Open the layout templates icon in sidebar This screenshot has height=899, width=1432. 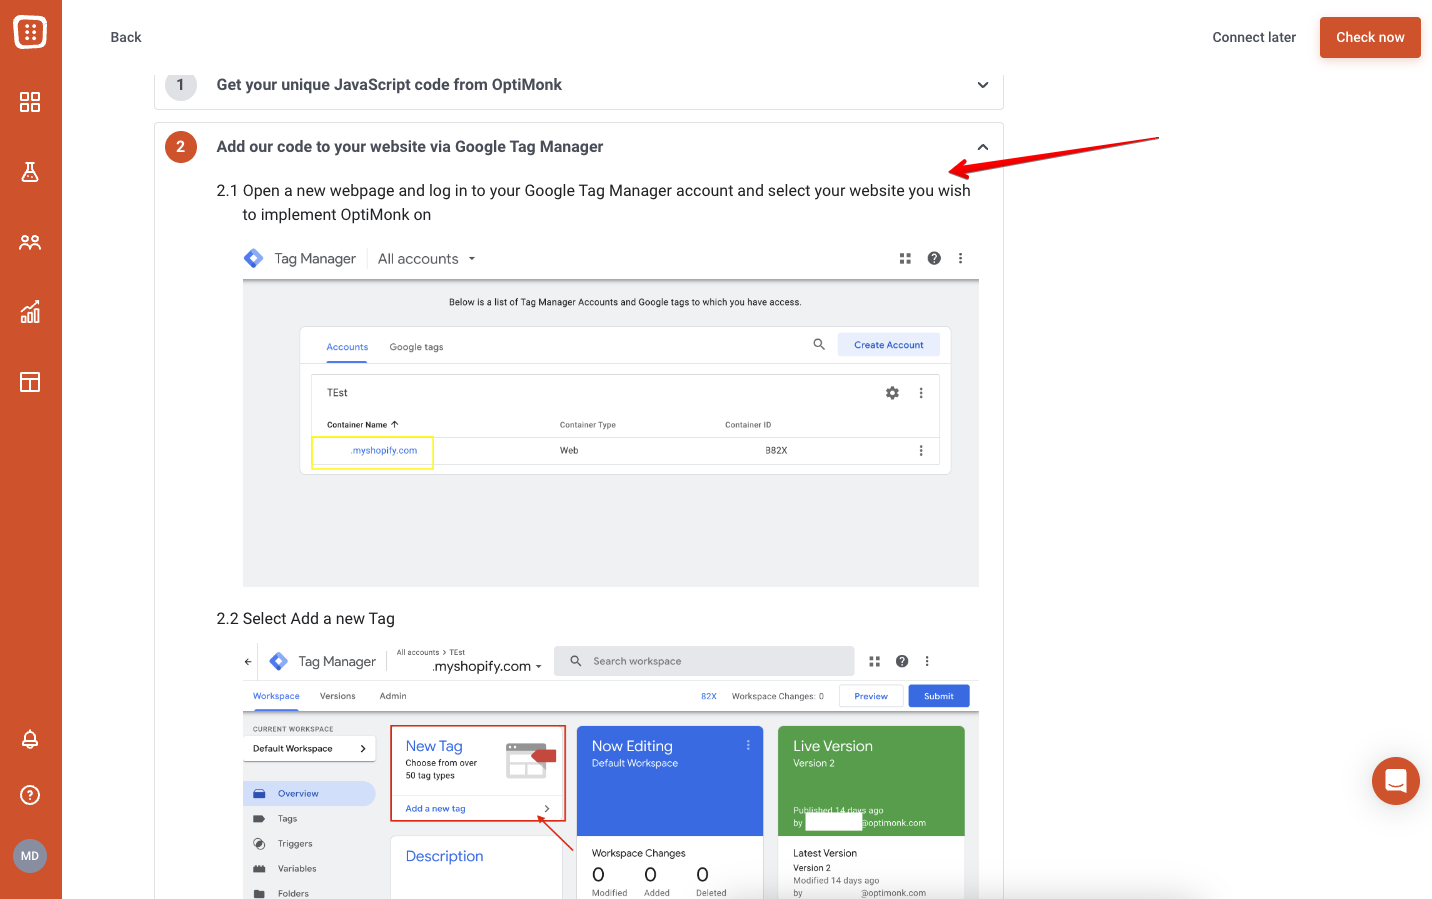[30, 382]
